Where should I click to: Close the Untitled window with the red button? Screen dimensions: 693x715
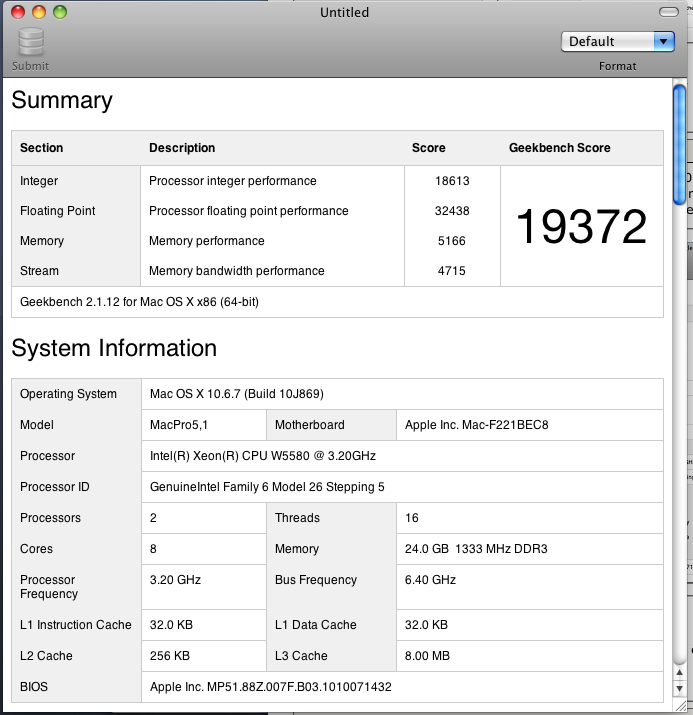click(x=18, y=12)
